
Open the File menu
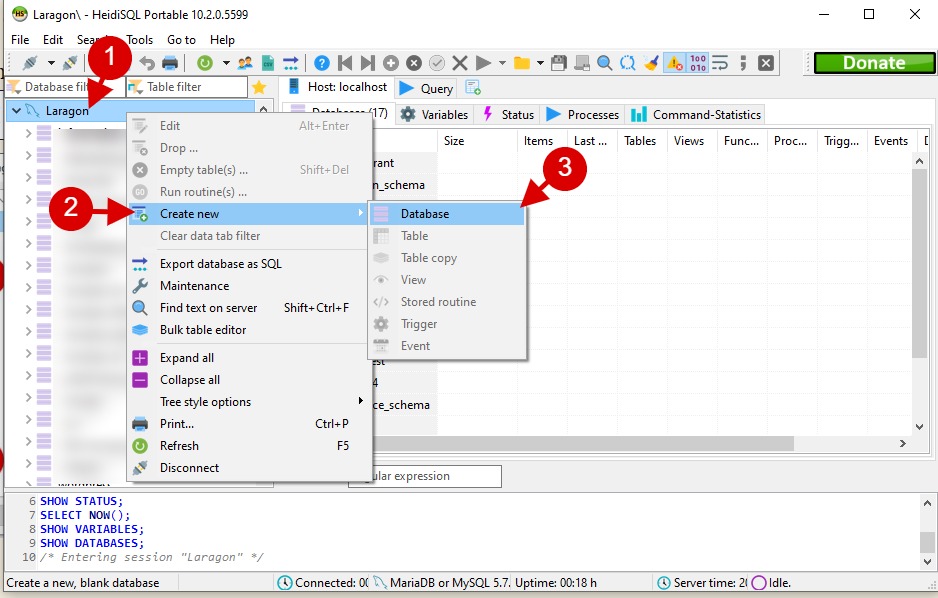click(20, 39)
